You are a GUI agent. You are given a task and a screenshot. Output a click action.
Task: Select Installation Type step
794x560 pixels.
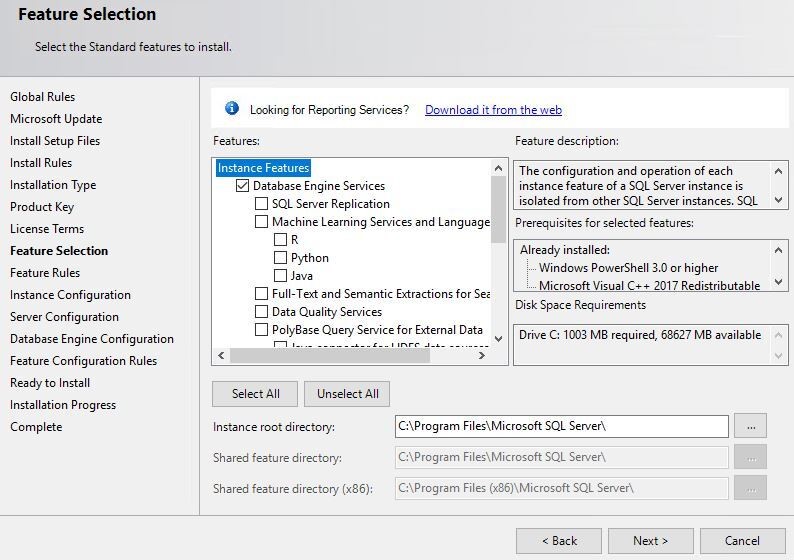(53, 185)
